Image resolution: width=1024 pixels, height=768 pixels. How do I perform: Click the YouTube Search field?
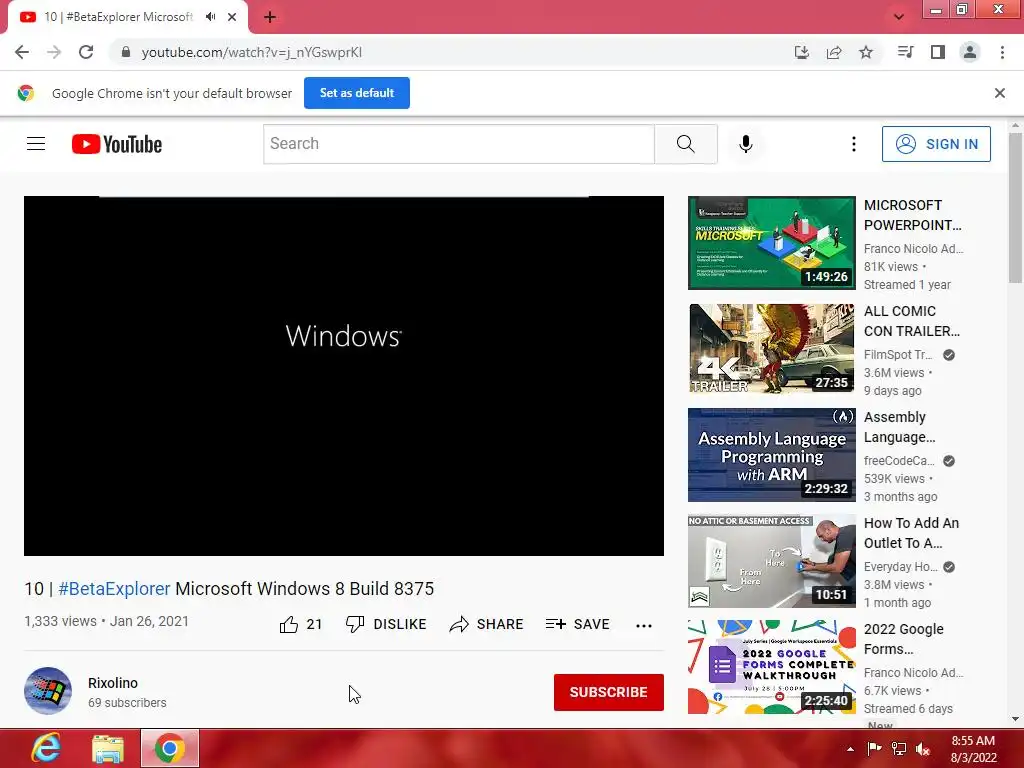click(x=458, y=144)
